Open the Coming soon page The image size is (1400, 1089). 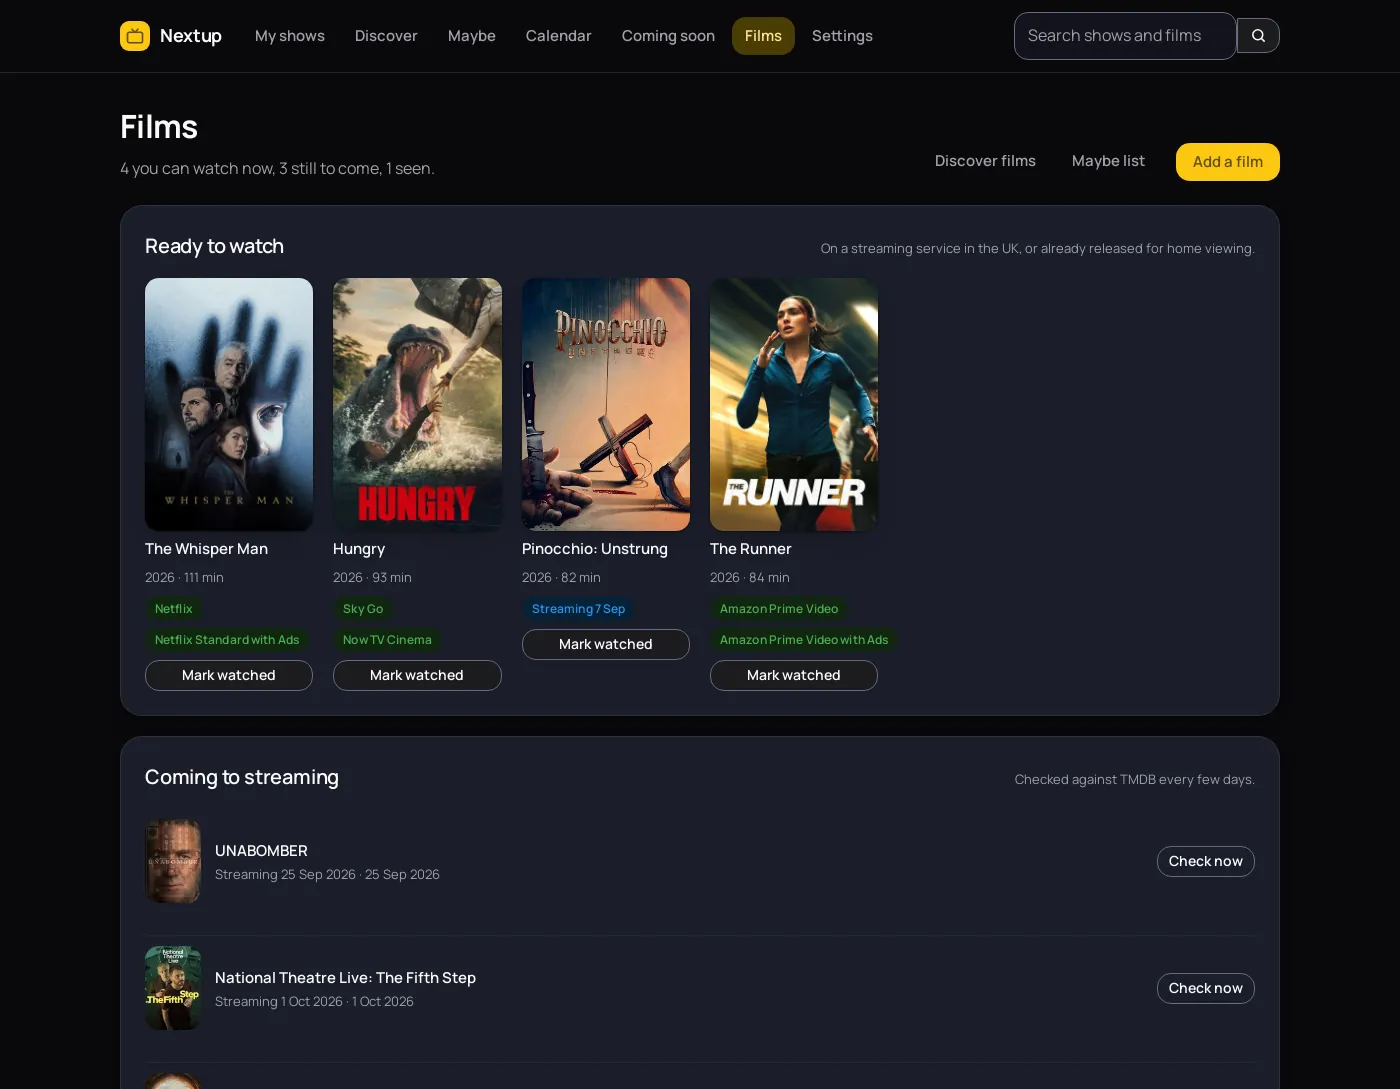[668, 36]
